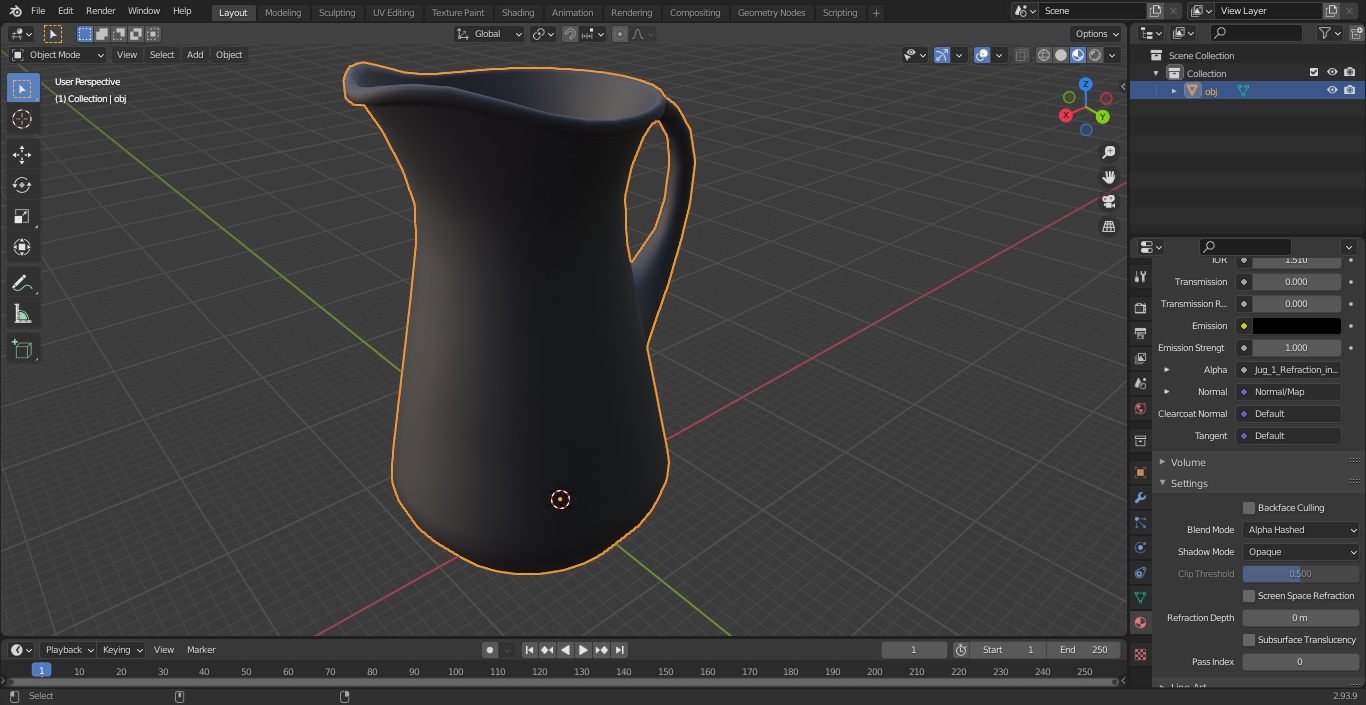Uncheck the Collection exclude checkbox
The image size is (1366, 705).
1314,72
